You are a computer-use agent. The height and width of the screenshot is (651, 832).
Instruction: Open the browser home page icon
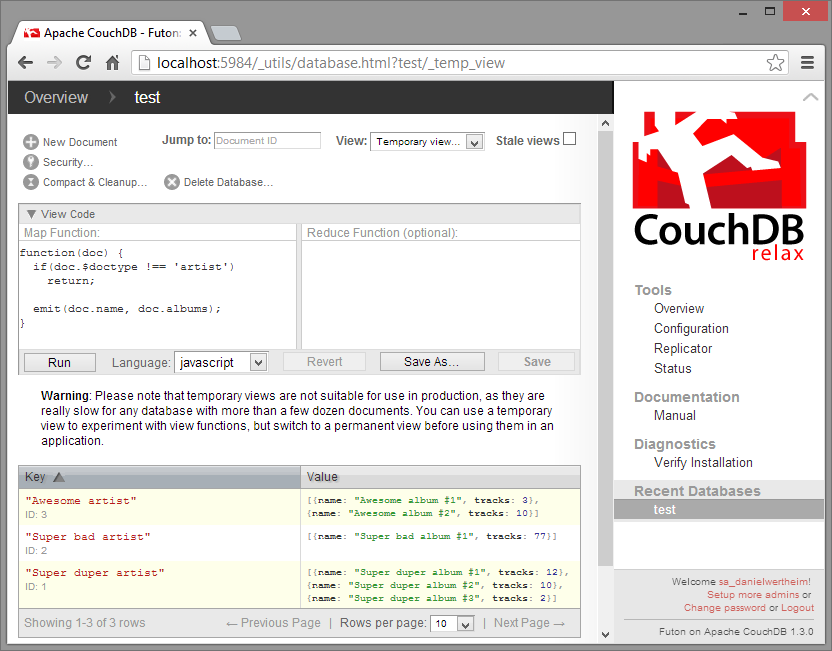pos(112,63)
